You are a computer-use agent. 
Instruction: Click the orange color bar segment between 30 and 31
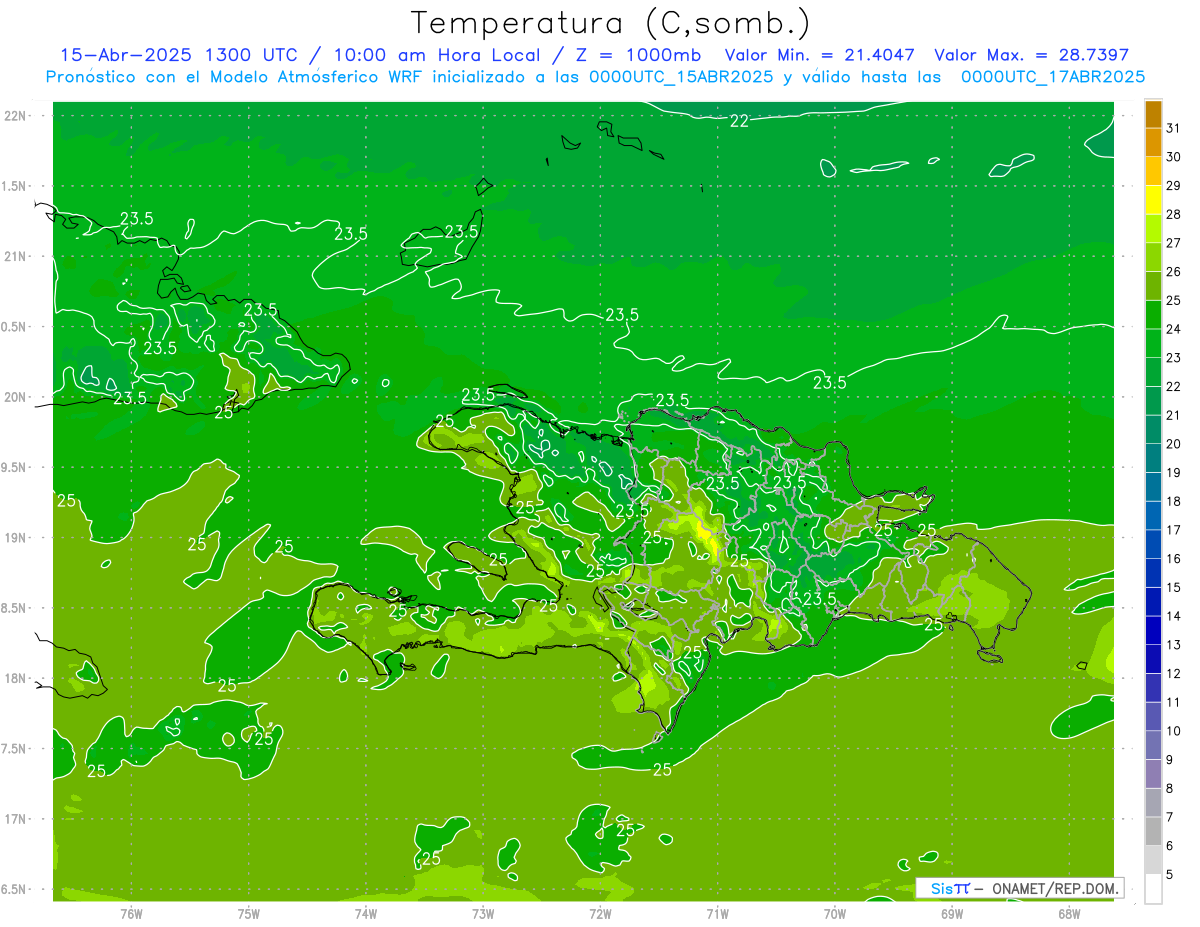tap(1153, 142)
